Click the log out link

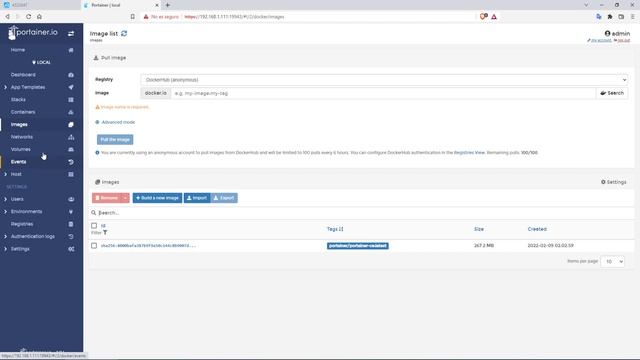pyautogui.click(x=622, y=40)
